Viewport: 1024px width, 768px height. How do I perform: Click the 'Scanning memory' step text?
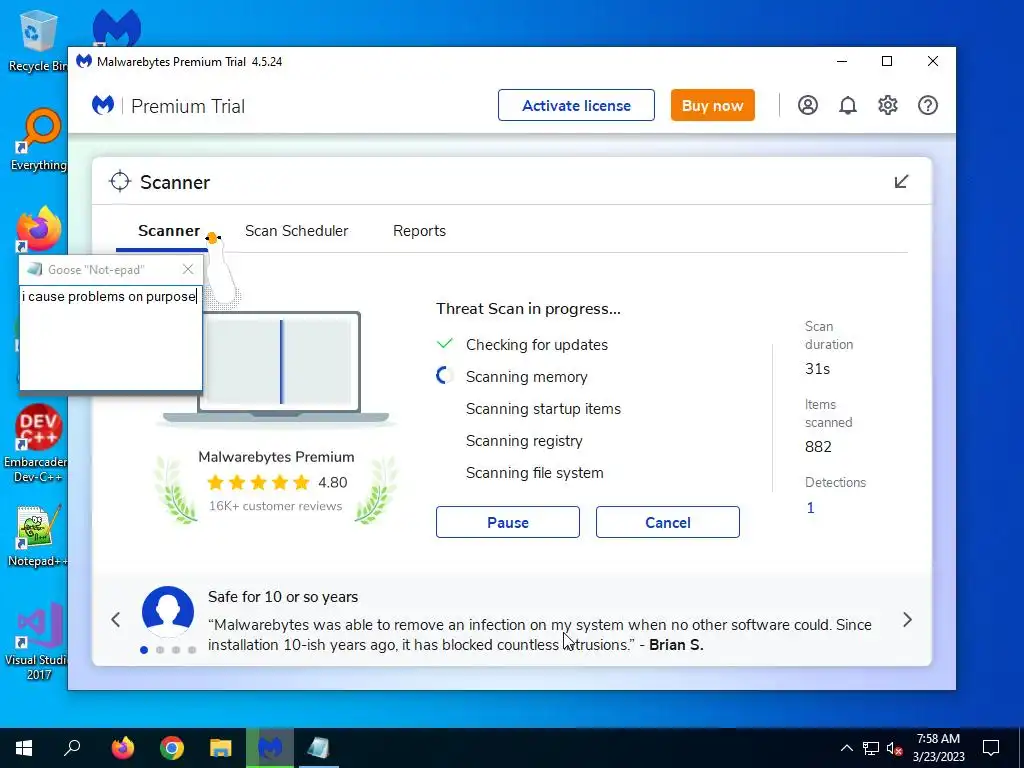(526, 377)
